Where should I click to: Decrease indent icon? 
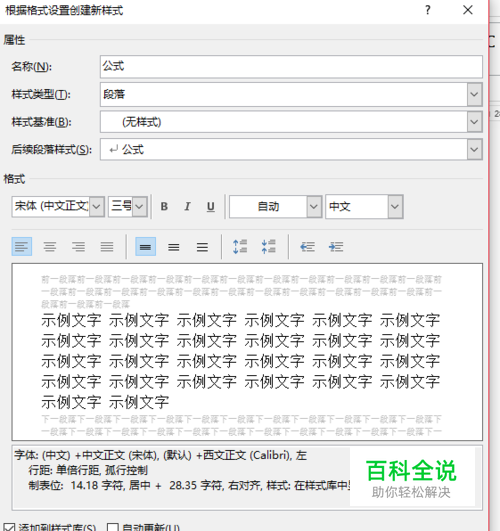click(308, 247)
